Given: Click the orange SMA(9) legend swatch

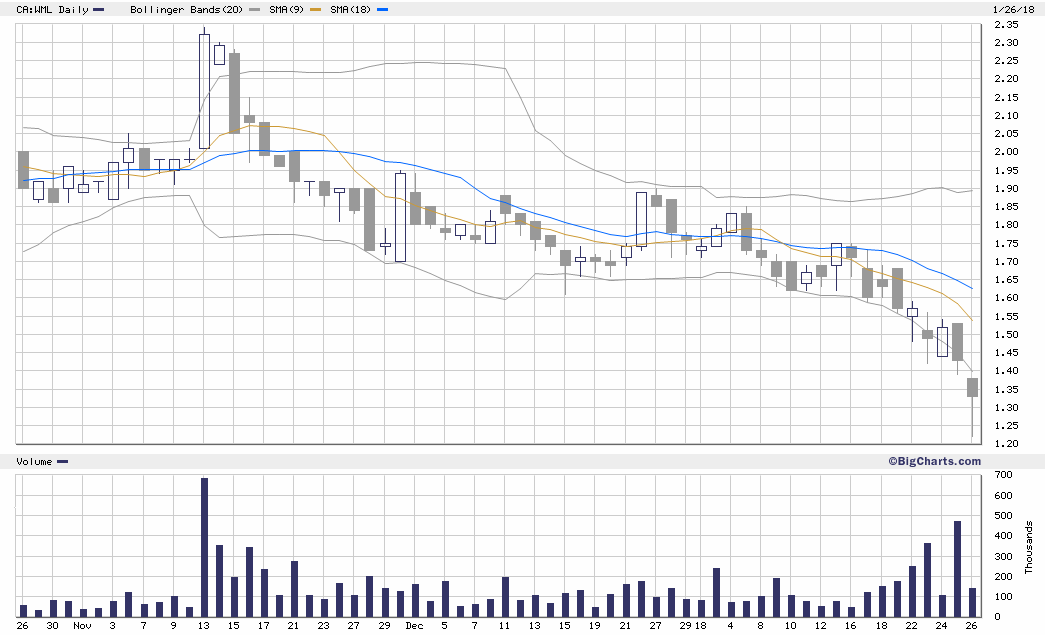Looking at the screenshot, I should click(x=319, y=9).
